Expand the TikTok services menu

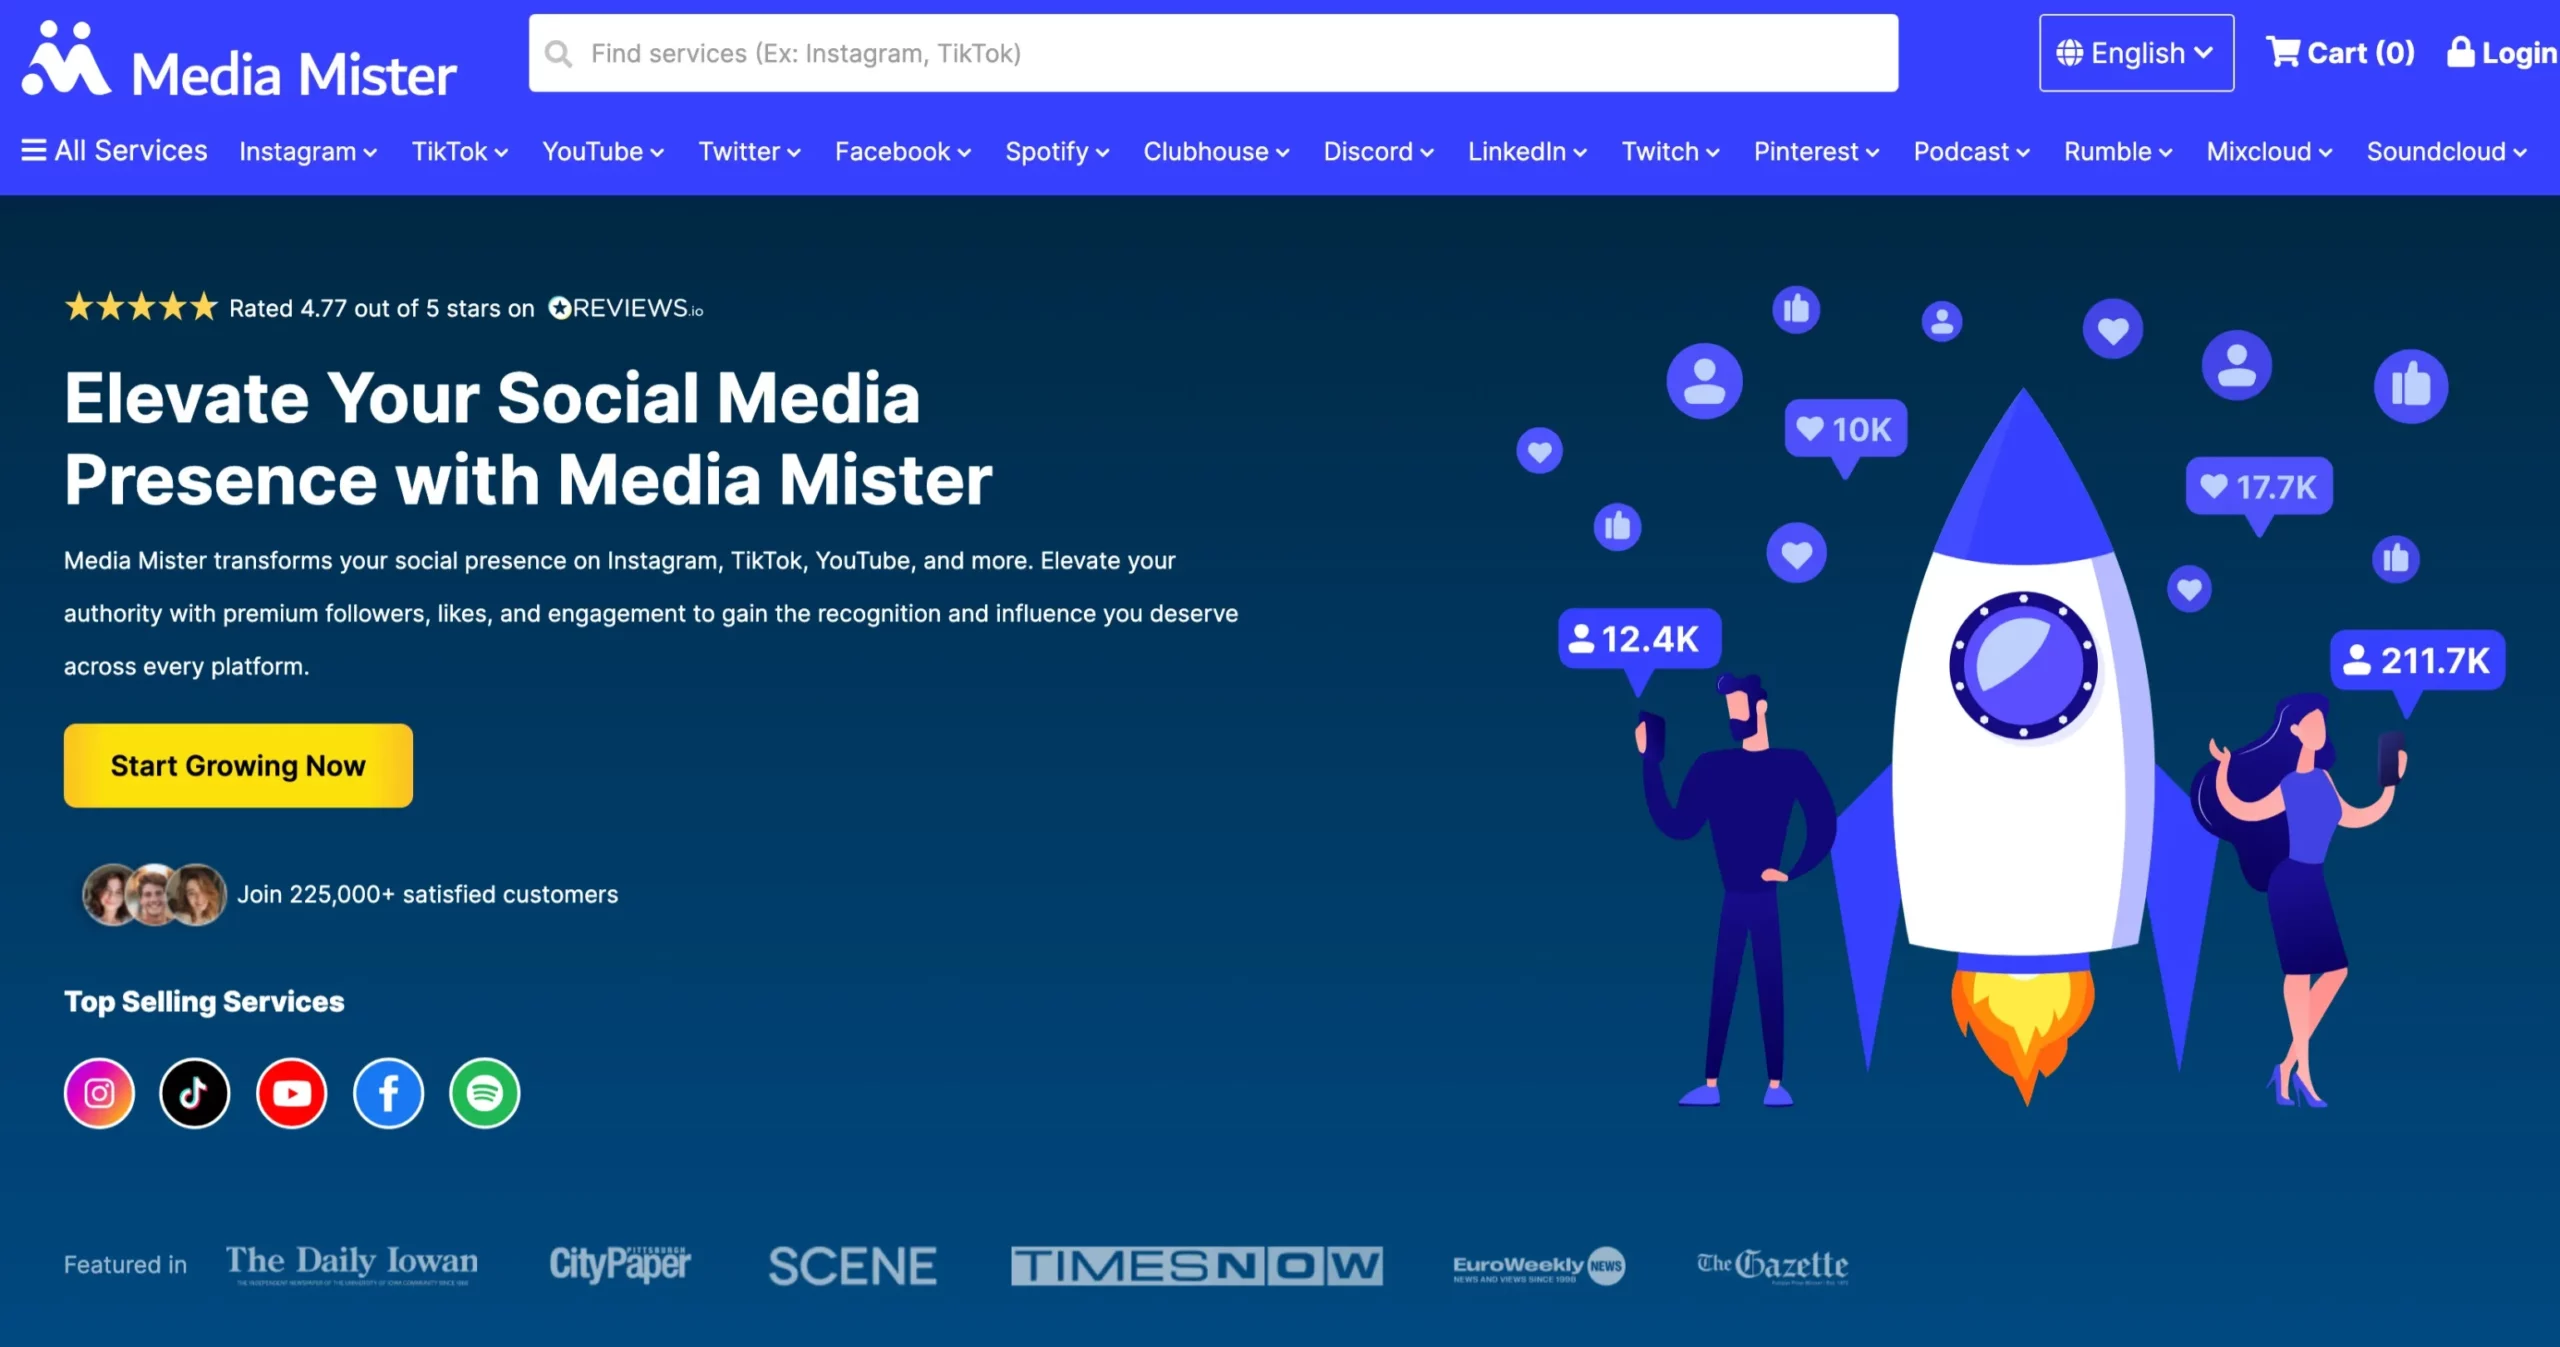[x=460, y=152]
